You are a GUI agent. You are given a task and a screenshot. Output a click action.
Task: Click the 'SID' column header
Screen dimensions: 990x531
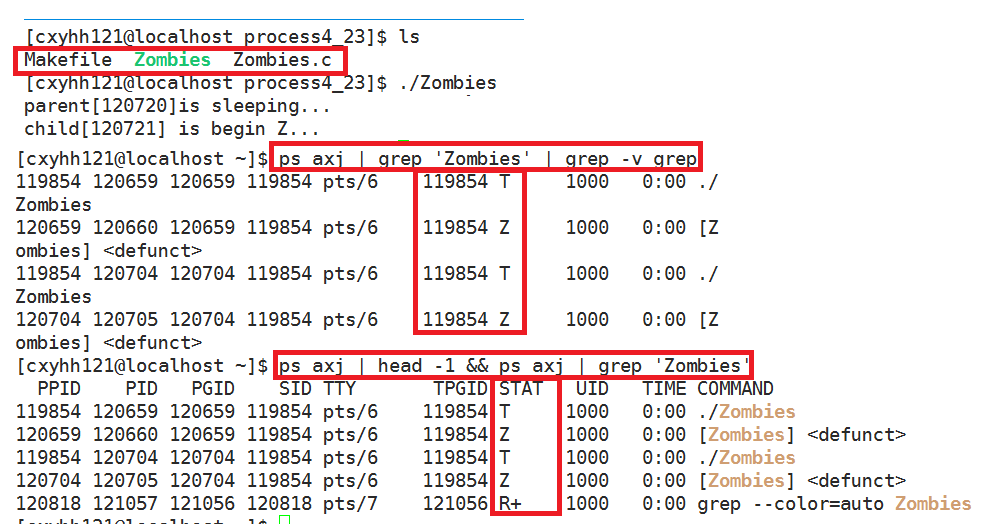295,388
